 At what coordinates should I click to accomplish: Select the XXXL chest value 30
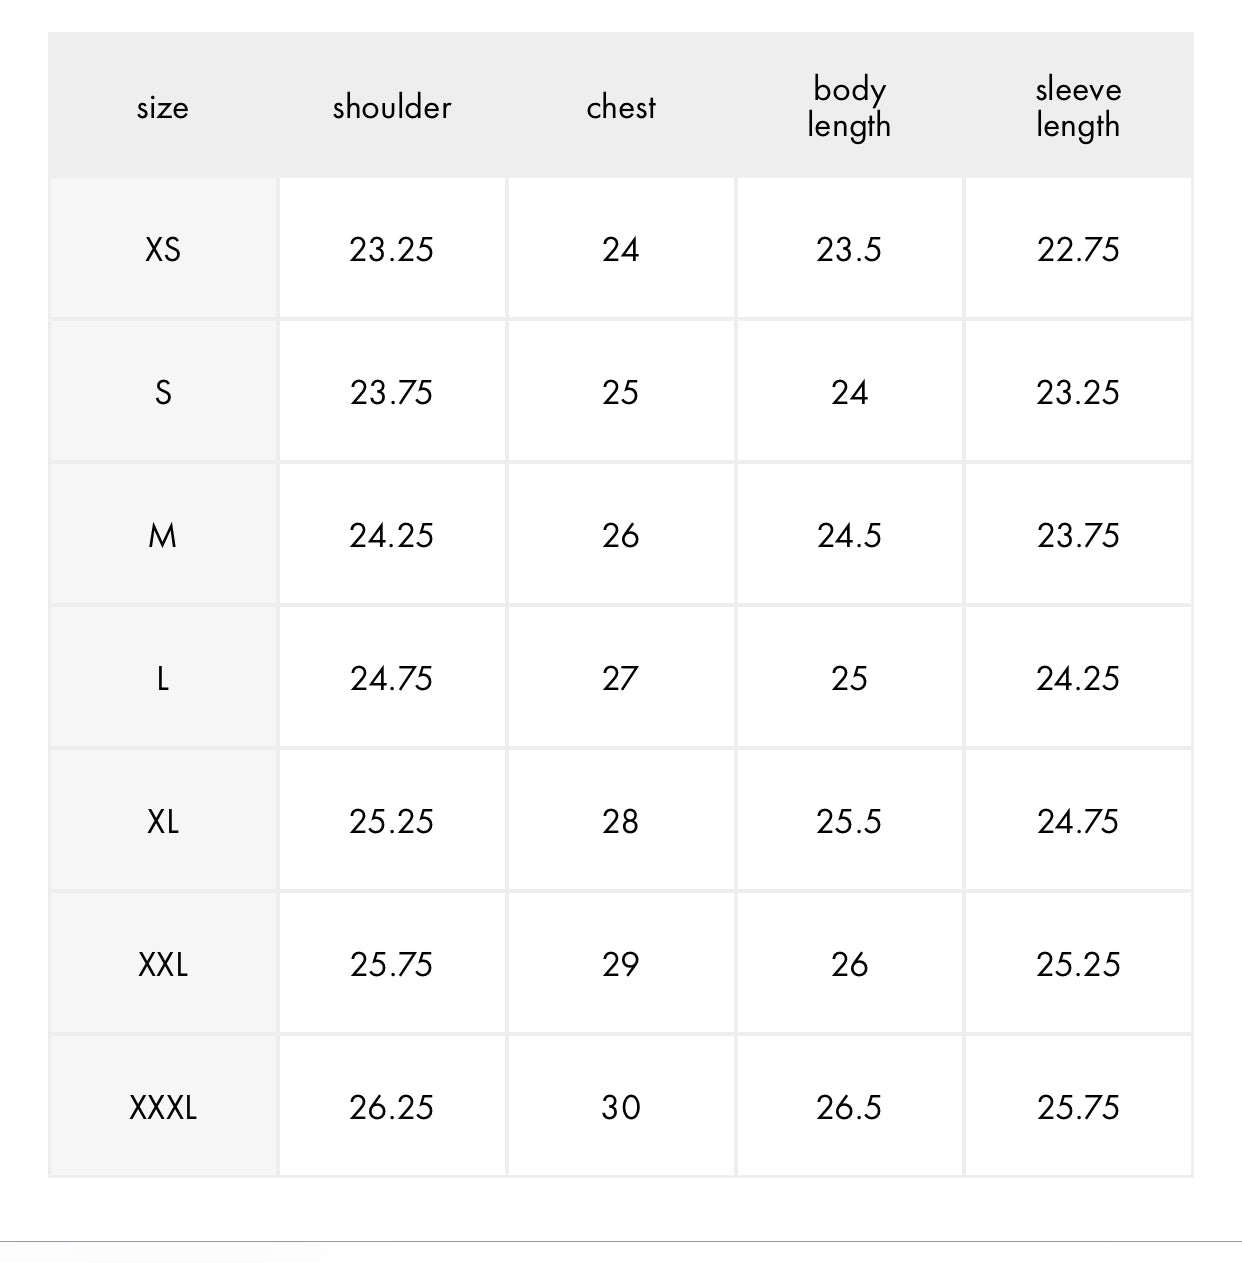pyautogui.click(x=621, y=1107)
